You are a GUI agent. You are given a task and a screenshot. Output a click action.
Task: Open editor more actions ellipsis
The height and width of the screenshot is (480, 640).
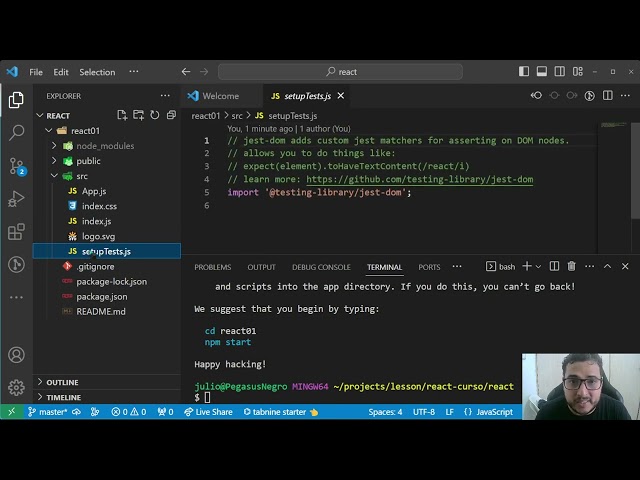click(x=625, y=96)
